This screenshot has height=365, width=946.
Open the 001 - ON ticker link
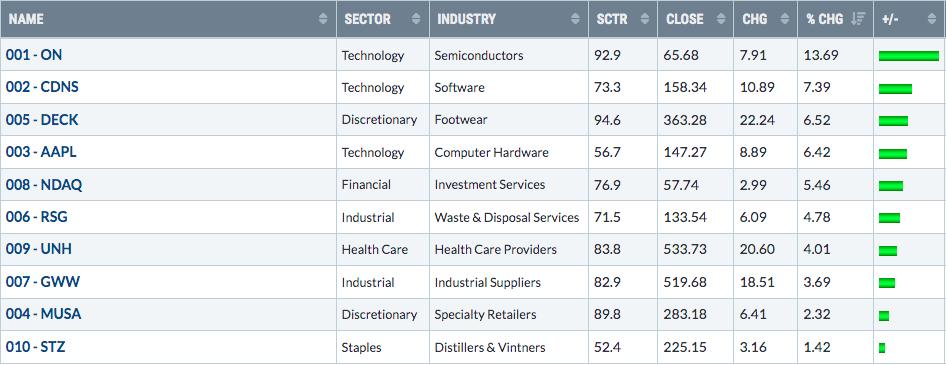click(34, 55)
